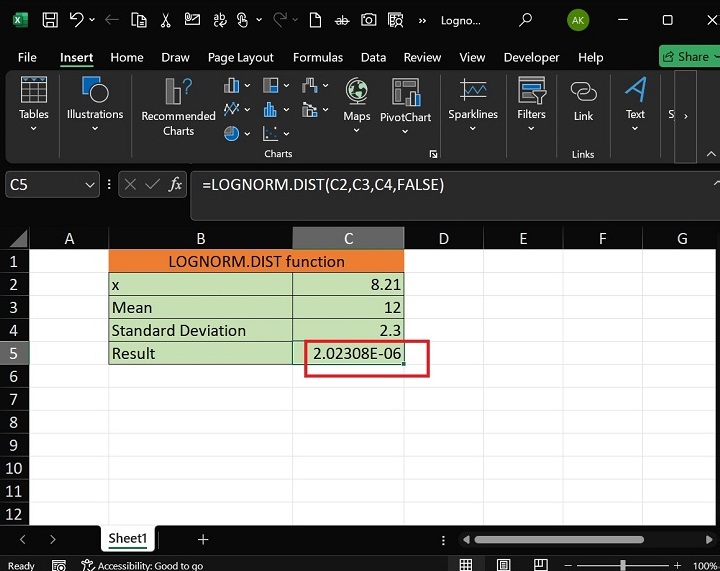Switch to the Sheet1 tab
The image size is (720, 571).
pos(127,539)
